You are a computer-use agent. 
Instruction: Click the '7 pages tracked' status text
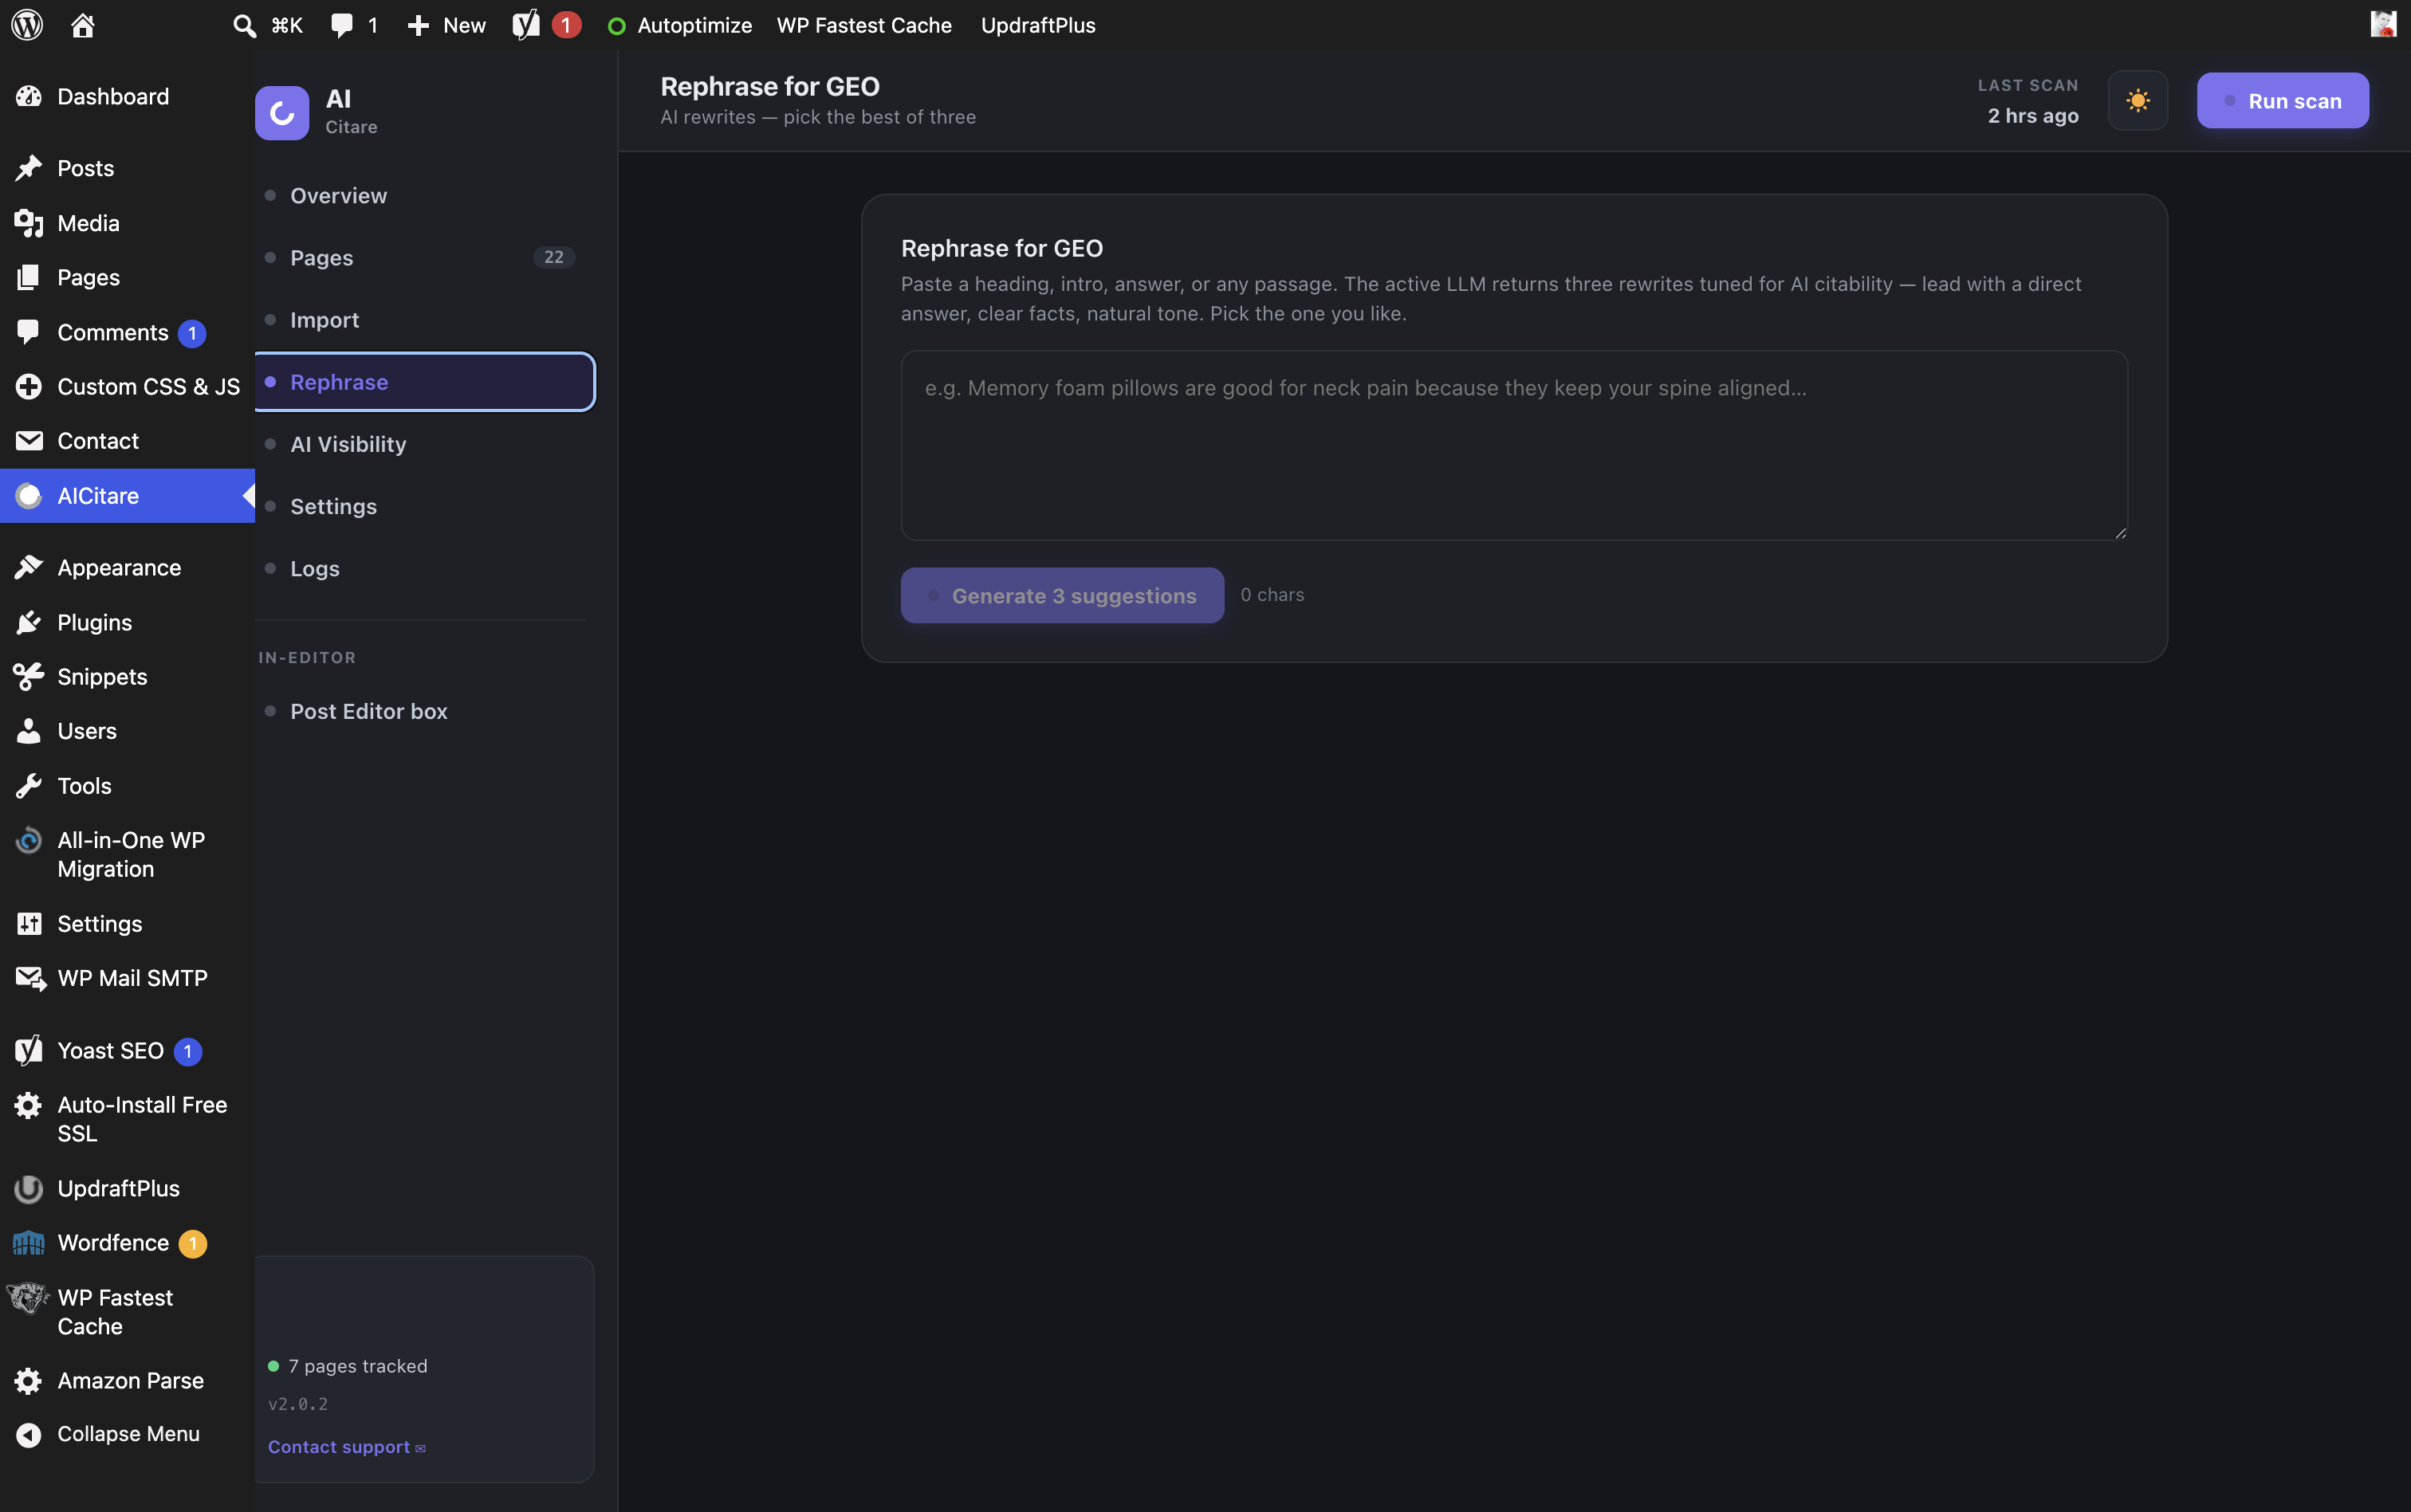(358, 1366)
